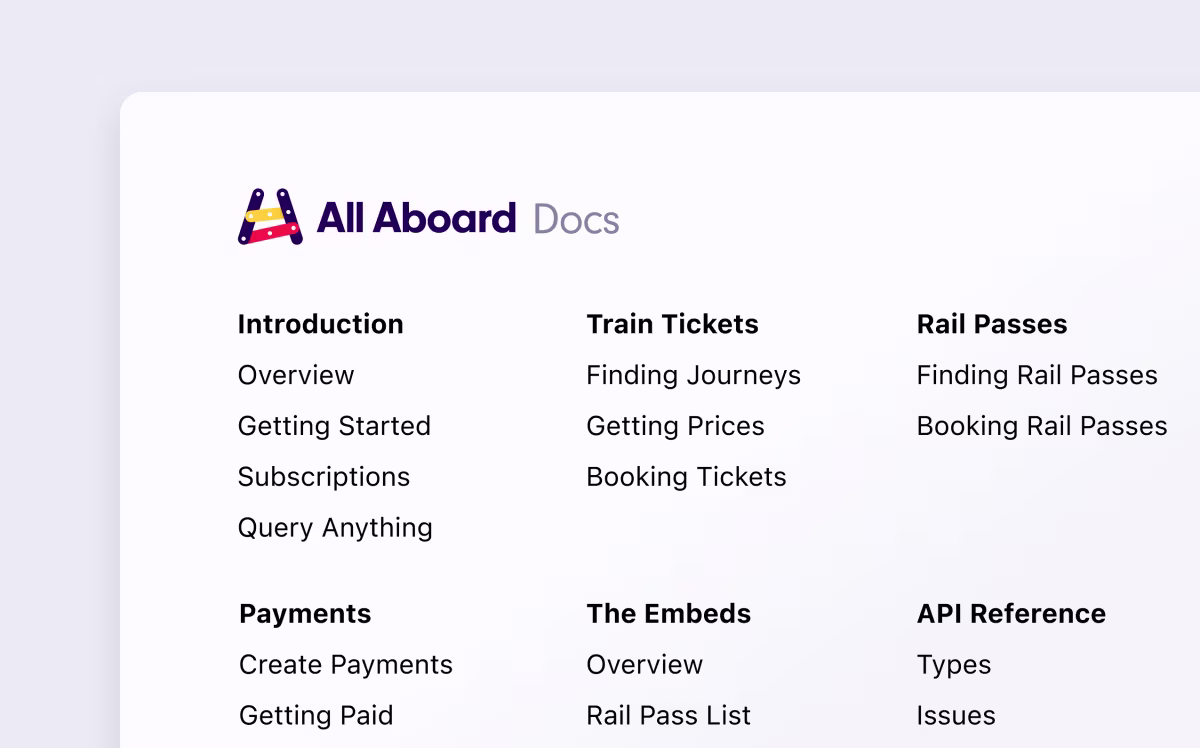Click the API Reference section heading
The height and width of the screenshot is (748, 1200).
click(x=1011, y=613)
